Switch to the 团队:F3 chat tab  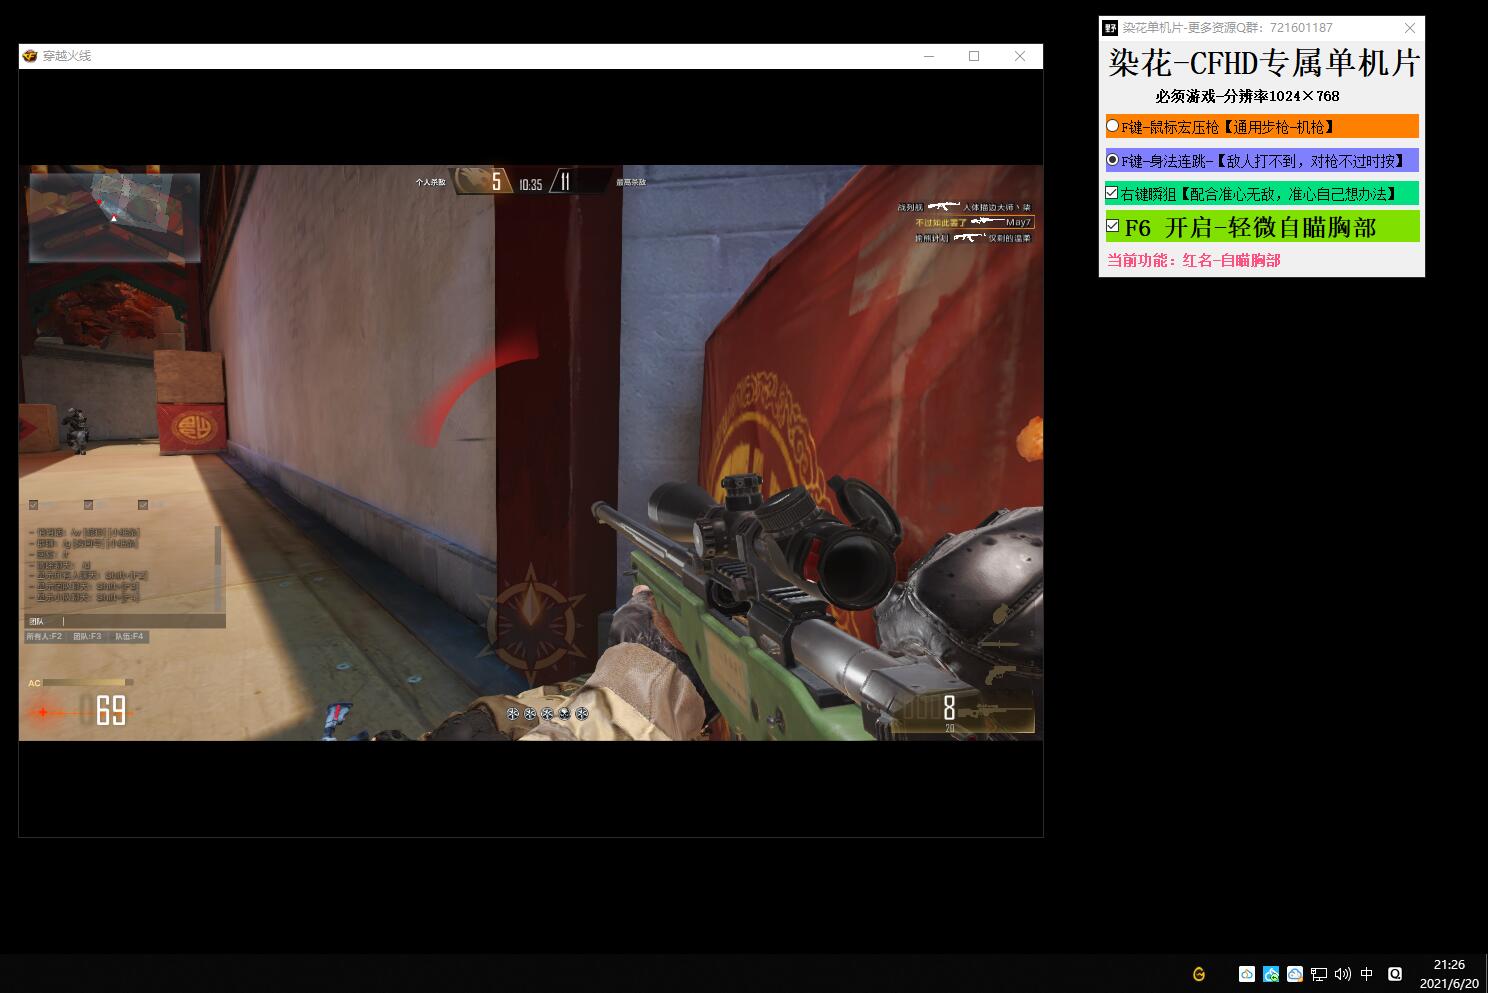click(x=87, y=636)
